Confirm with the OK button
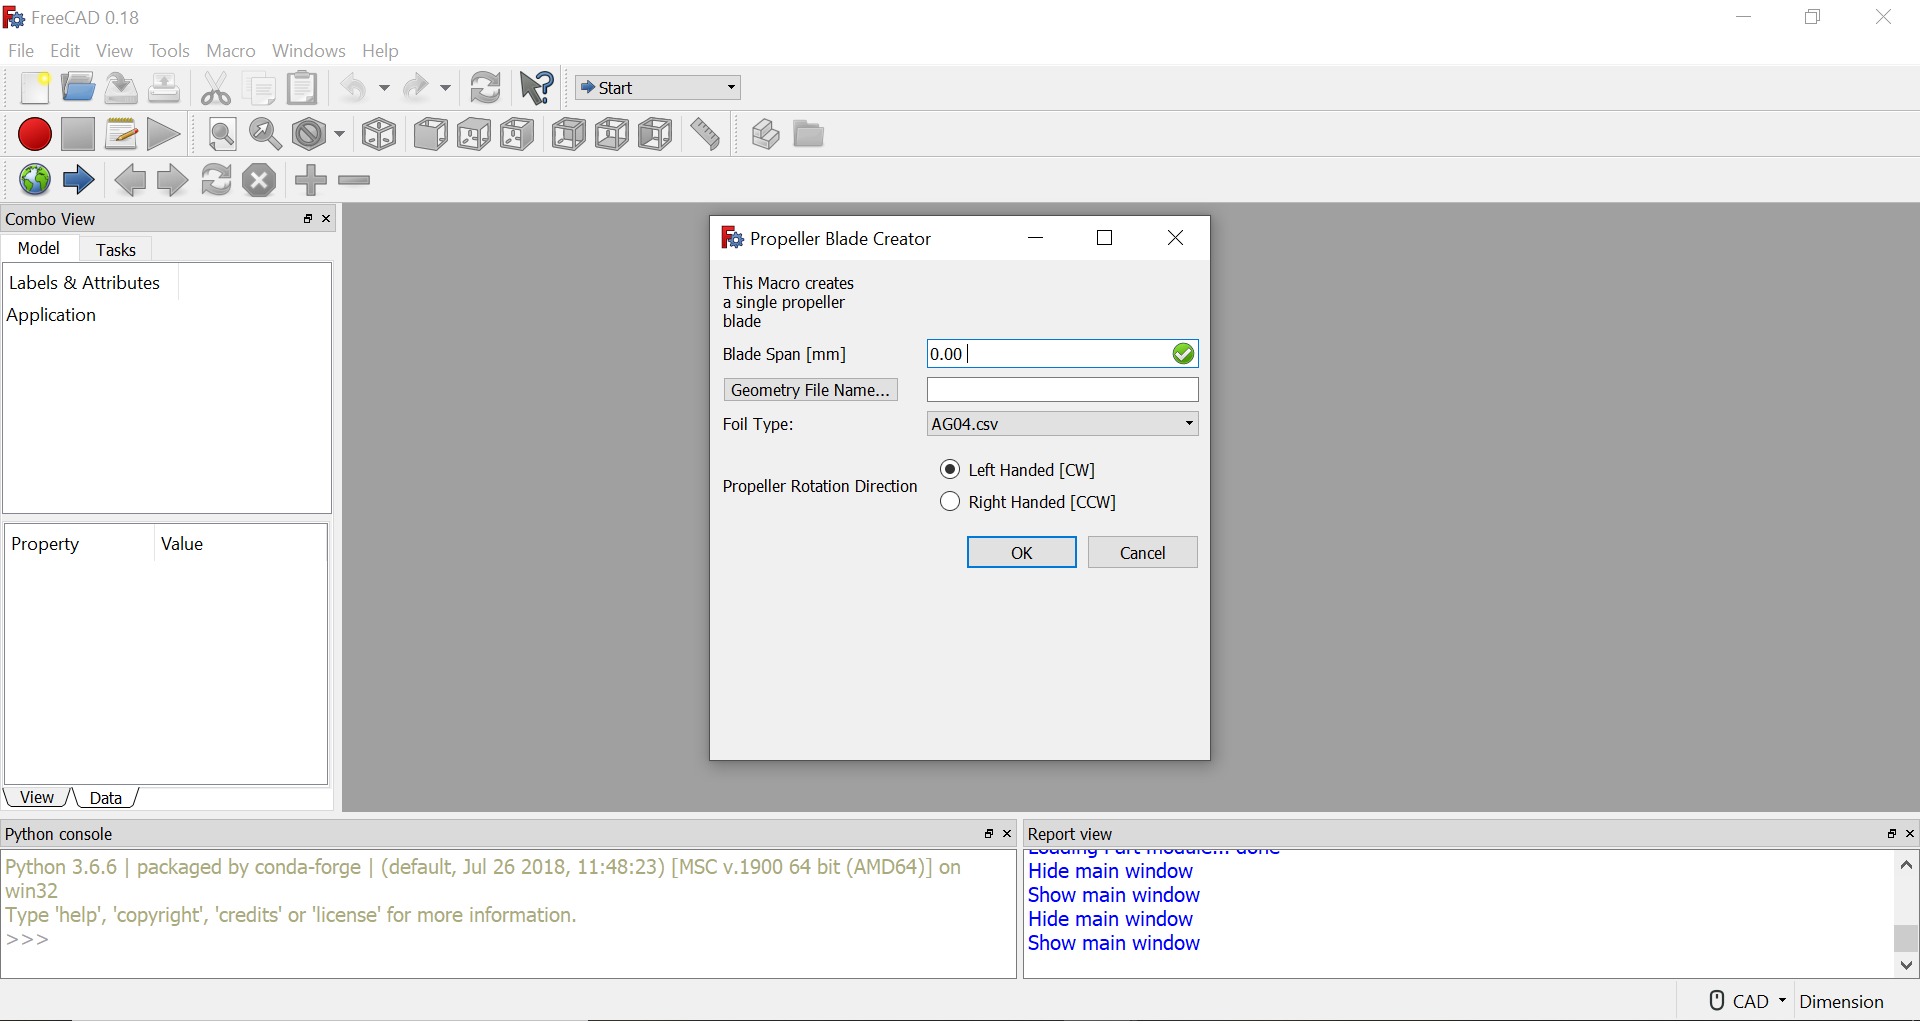 click(1021, 552)
